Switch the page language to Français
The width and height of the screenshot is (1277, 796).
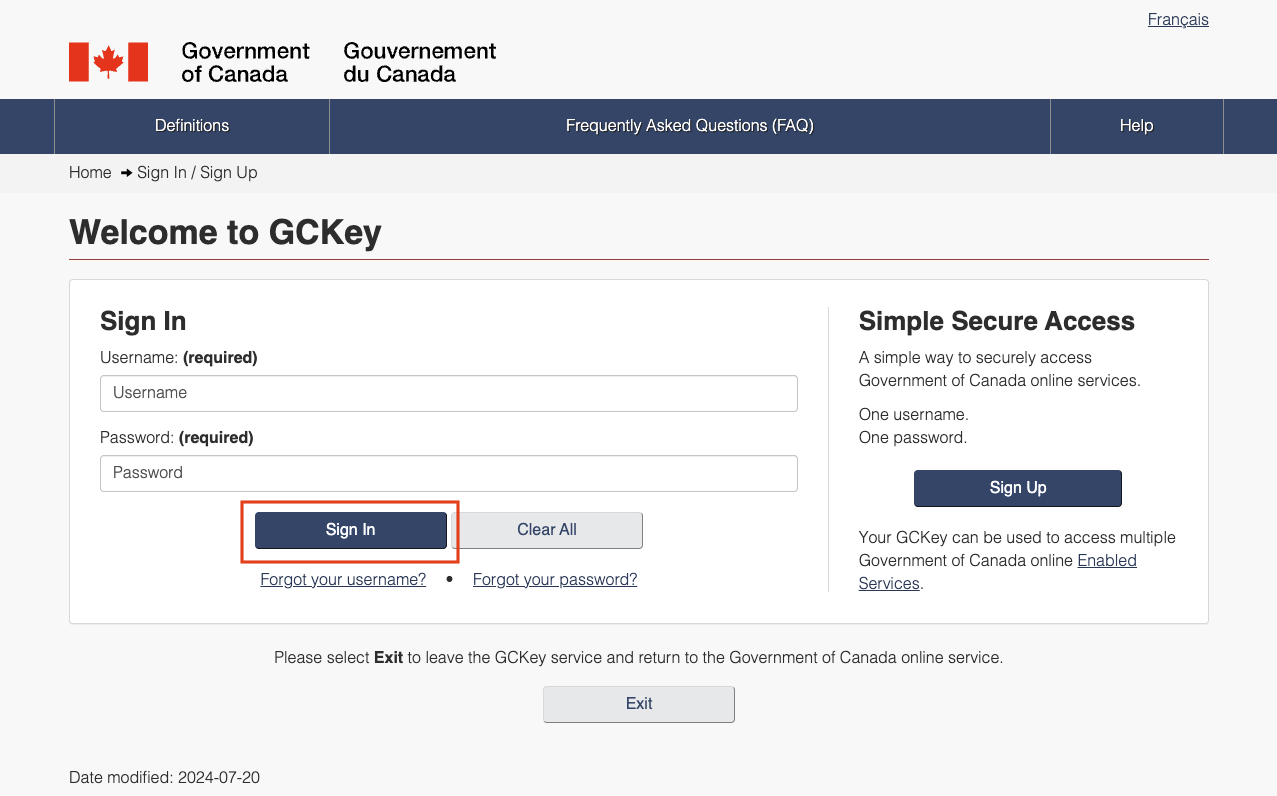point(1178,19)
